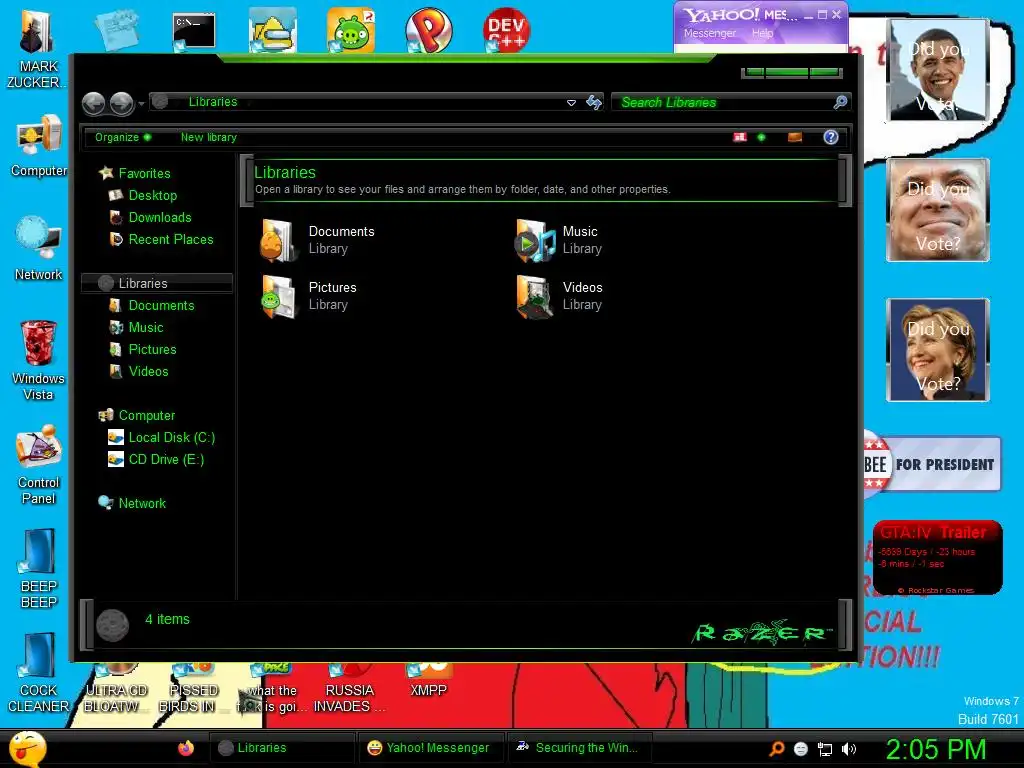Select the Computer desktop icon

[x=39, y=146]
